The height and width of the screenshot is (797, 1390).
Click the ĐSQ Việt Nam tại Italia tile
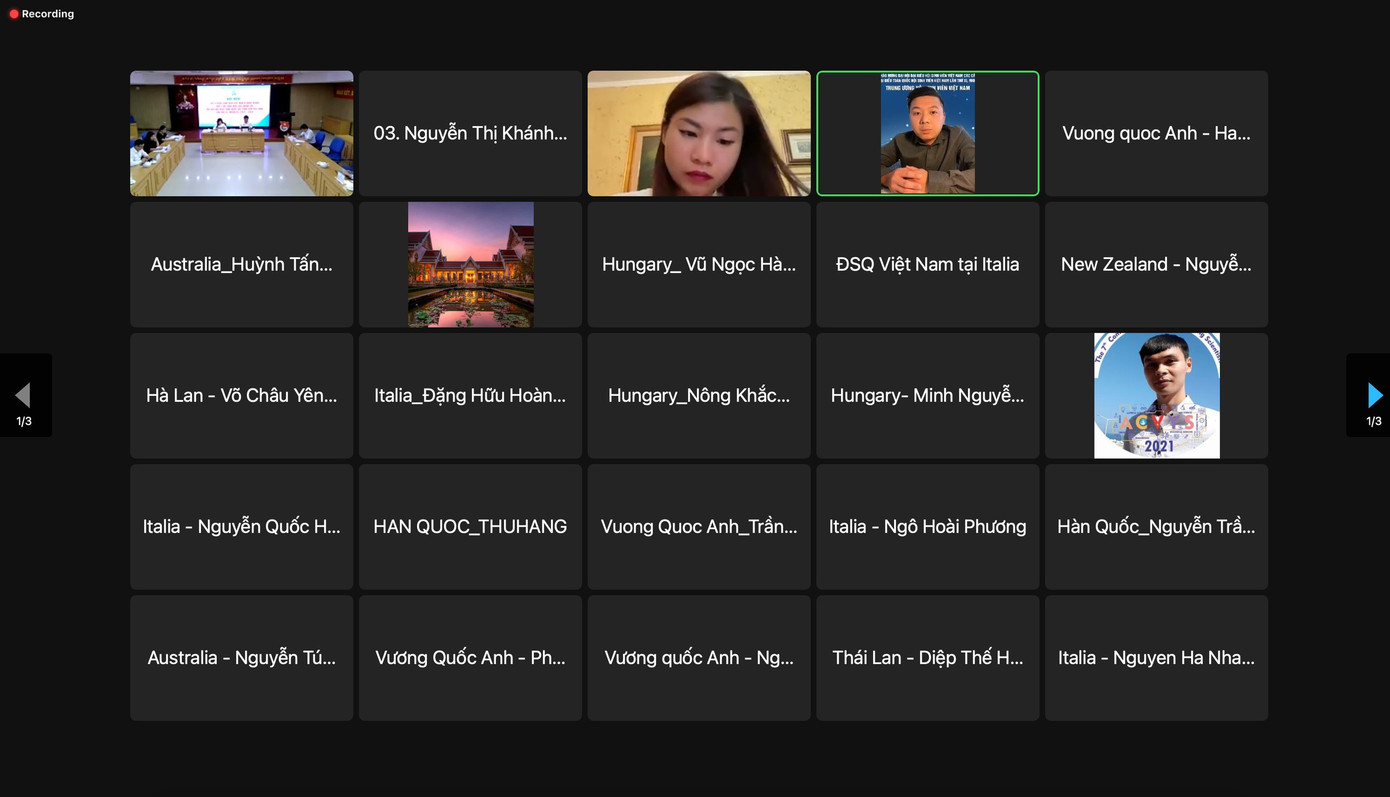927,264
